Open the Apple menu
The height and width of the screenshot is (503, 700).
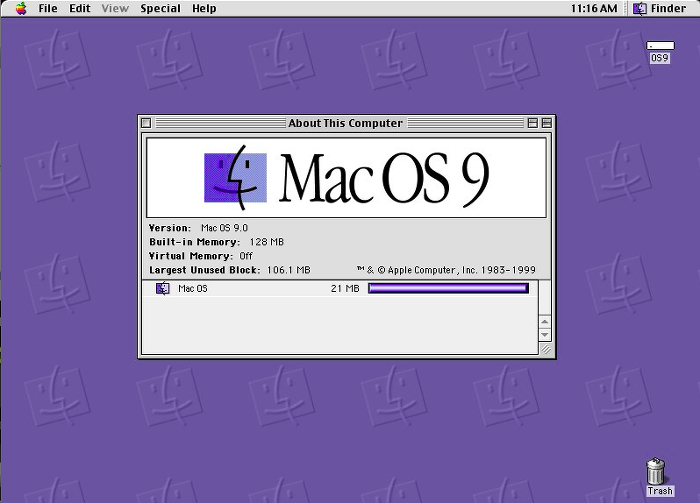21,8
